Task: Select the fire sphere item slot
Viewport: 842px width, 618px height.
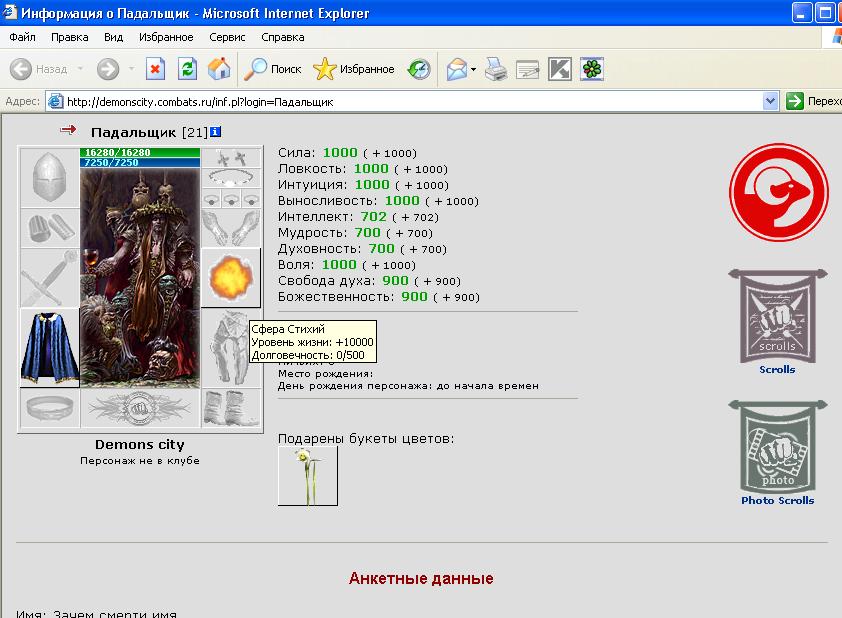Action: [231, 278]
